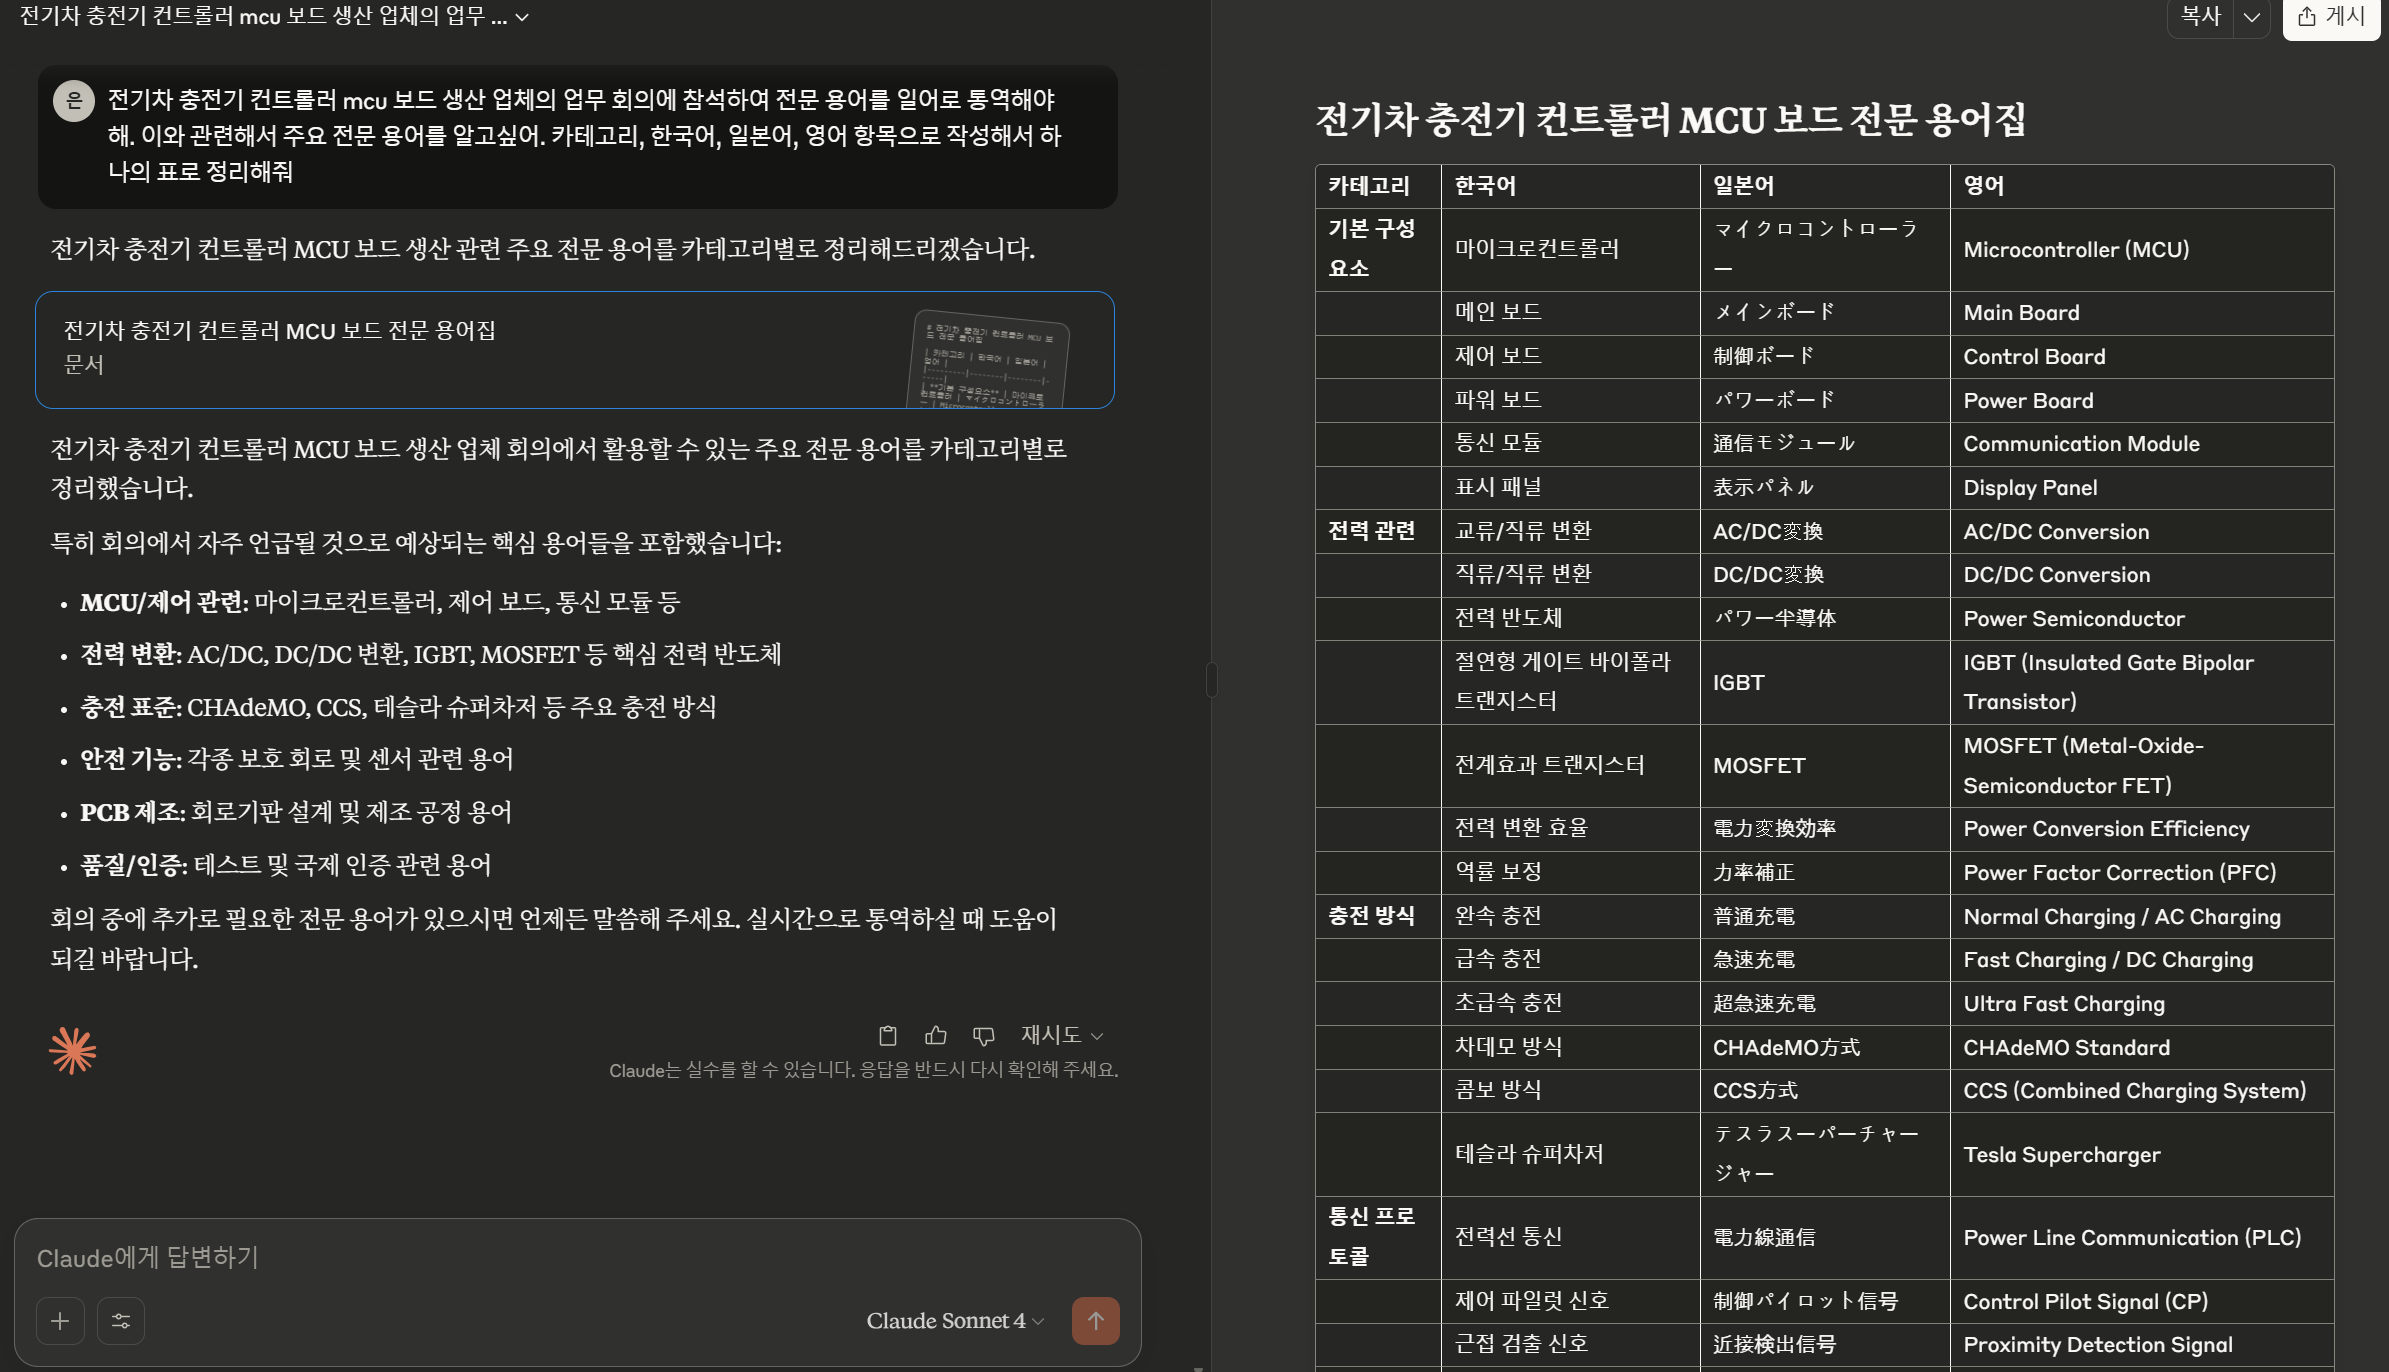The width and height of the screenshot is (2389, 1372).
Task: Click the plus attachment icon
Action: tap(60, 1321)
